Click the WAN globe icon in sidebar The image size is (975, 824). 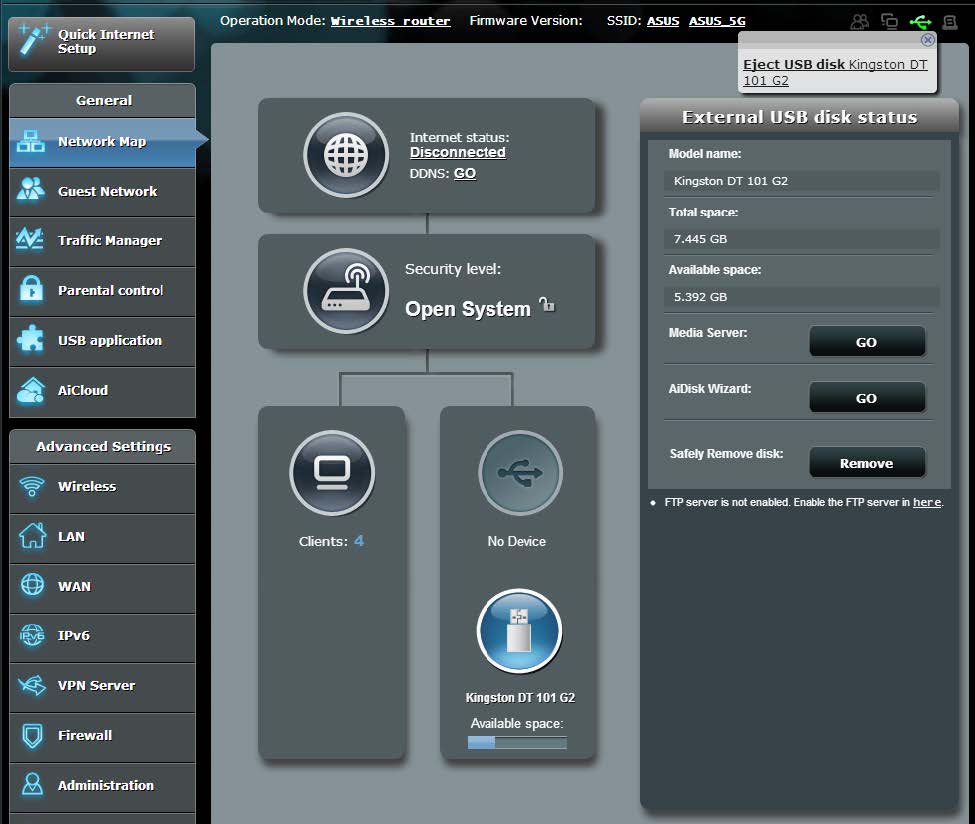32,585
